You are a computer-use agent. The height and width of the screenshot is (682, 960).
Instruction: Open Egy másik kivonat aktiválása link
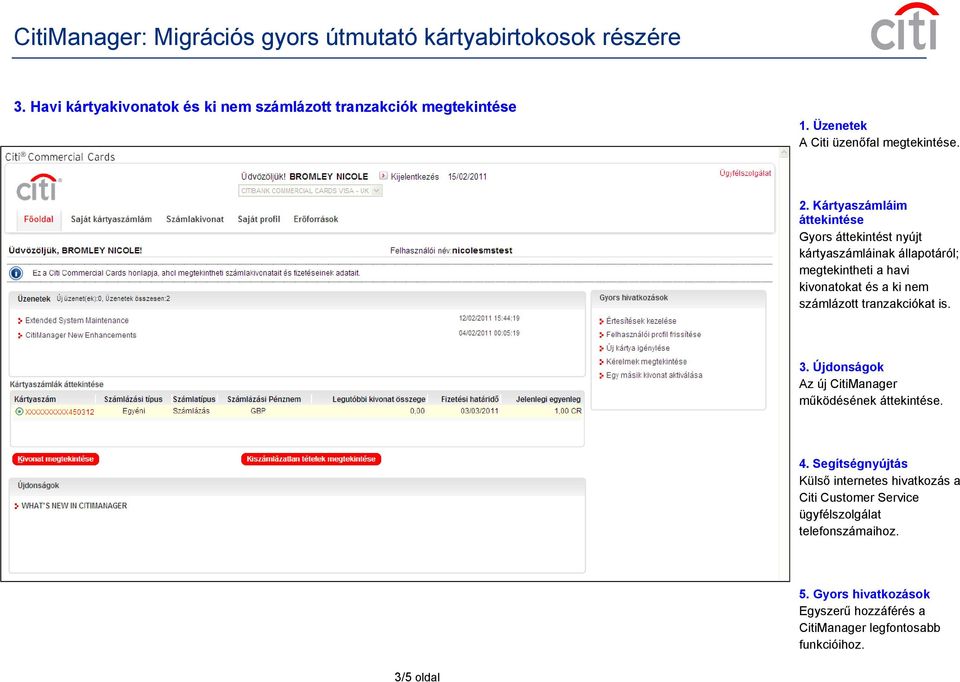(654, 375)
